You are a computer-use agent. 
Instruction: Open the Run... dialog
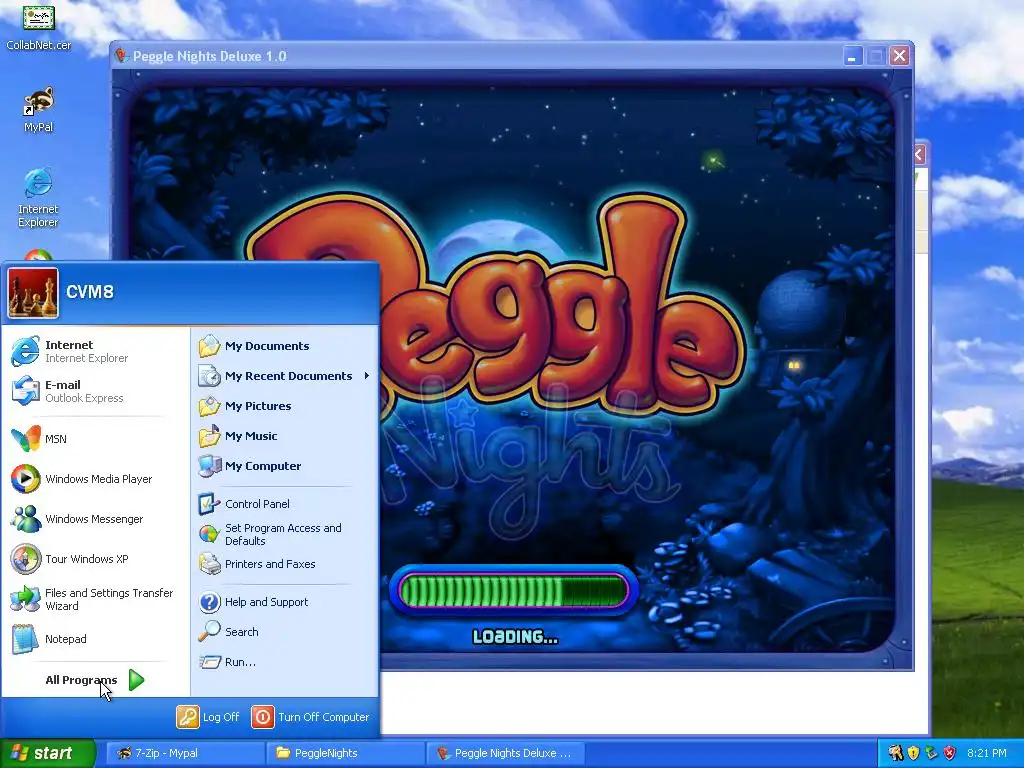click(x=285, y=662)
